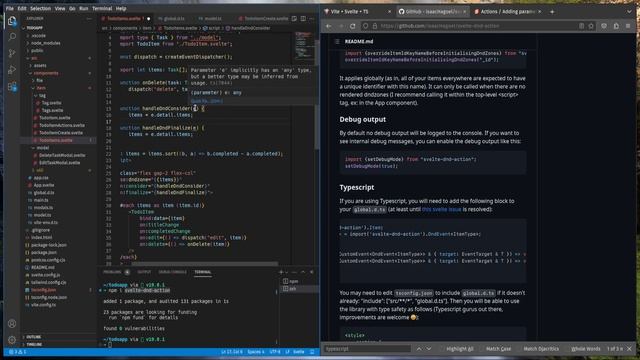Click the errors and warnings status bar indicator
This screenshot has height=360, width=640.
coord(18,352)
